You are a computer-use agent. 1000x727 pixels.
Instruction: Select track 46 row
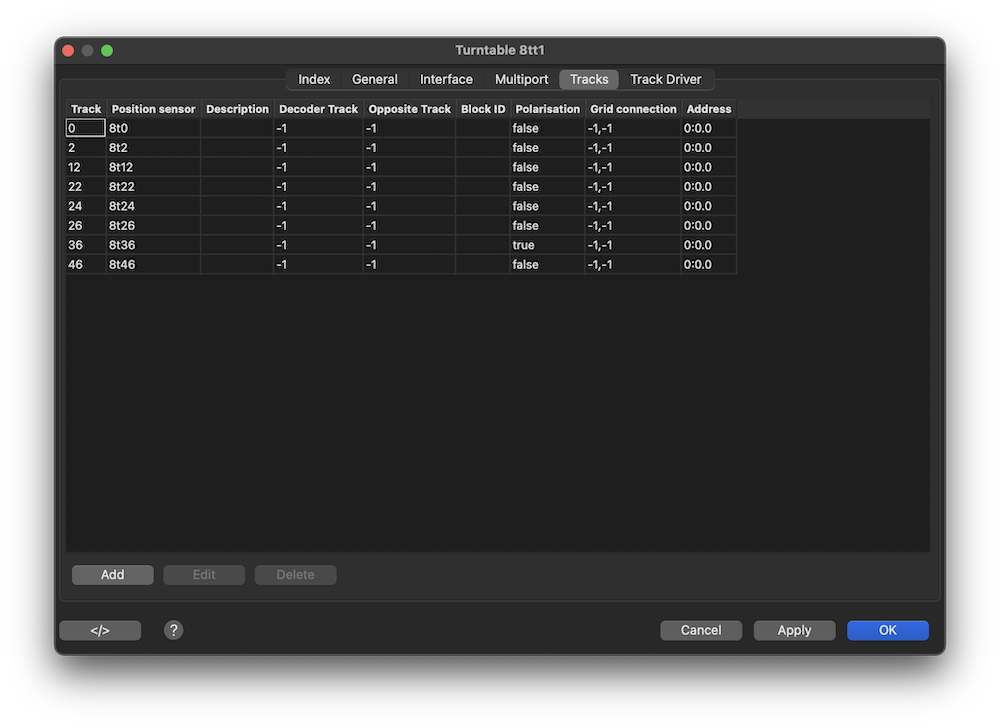pos(86,265)
